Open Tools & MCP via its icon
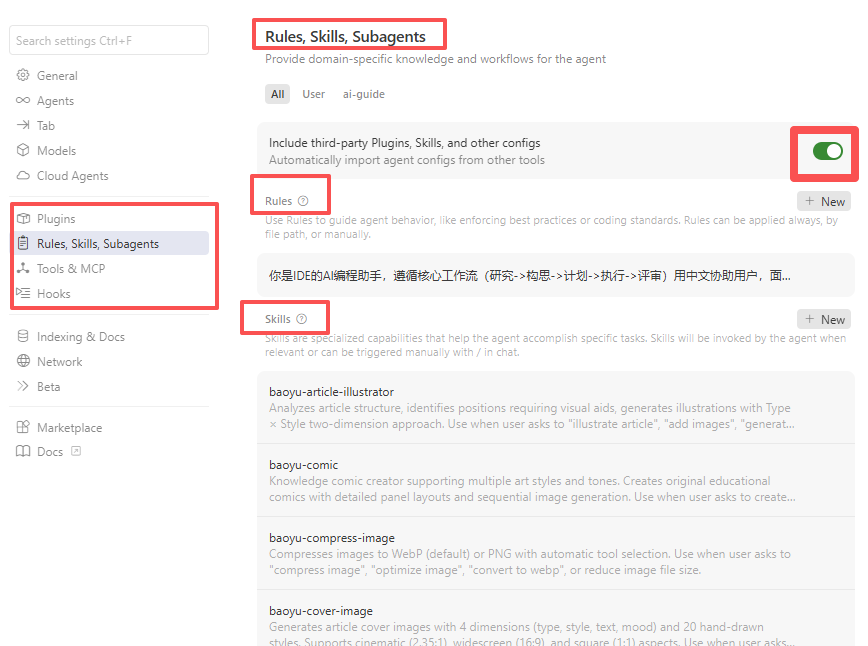 pos(23,269)
